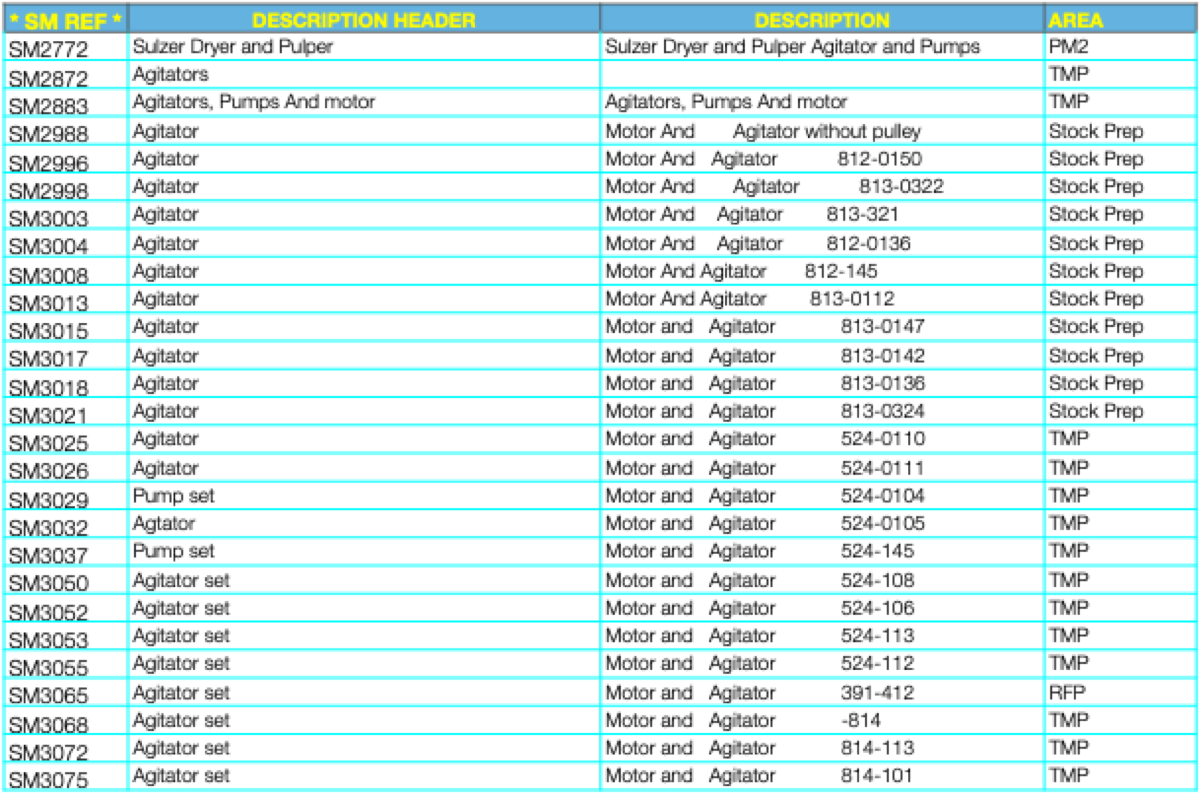Select the SM3072 reference cell
The width and height of the screenshot is (1200, 794).
pos(66,750)
